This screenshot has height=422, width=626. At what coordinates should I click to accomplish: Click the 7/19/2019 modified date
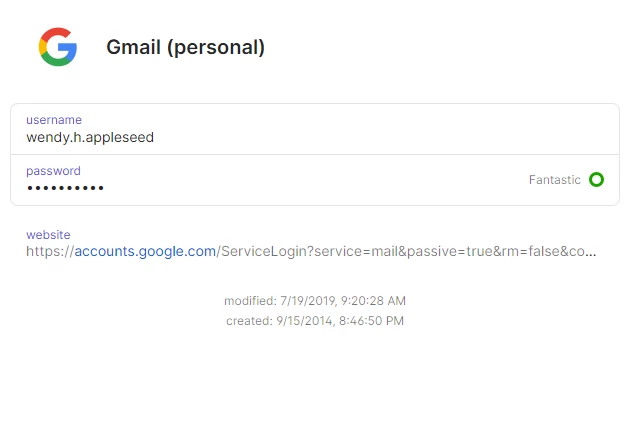coord(308,301)
